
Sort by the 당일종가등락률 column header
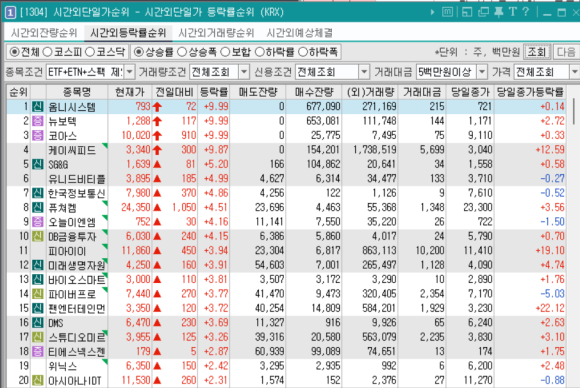coord(530,92)
